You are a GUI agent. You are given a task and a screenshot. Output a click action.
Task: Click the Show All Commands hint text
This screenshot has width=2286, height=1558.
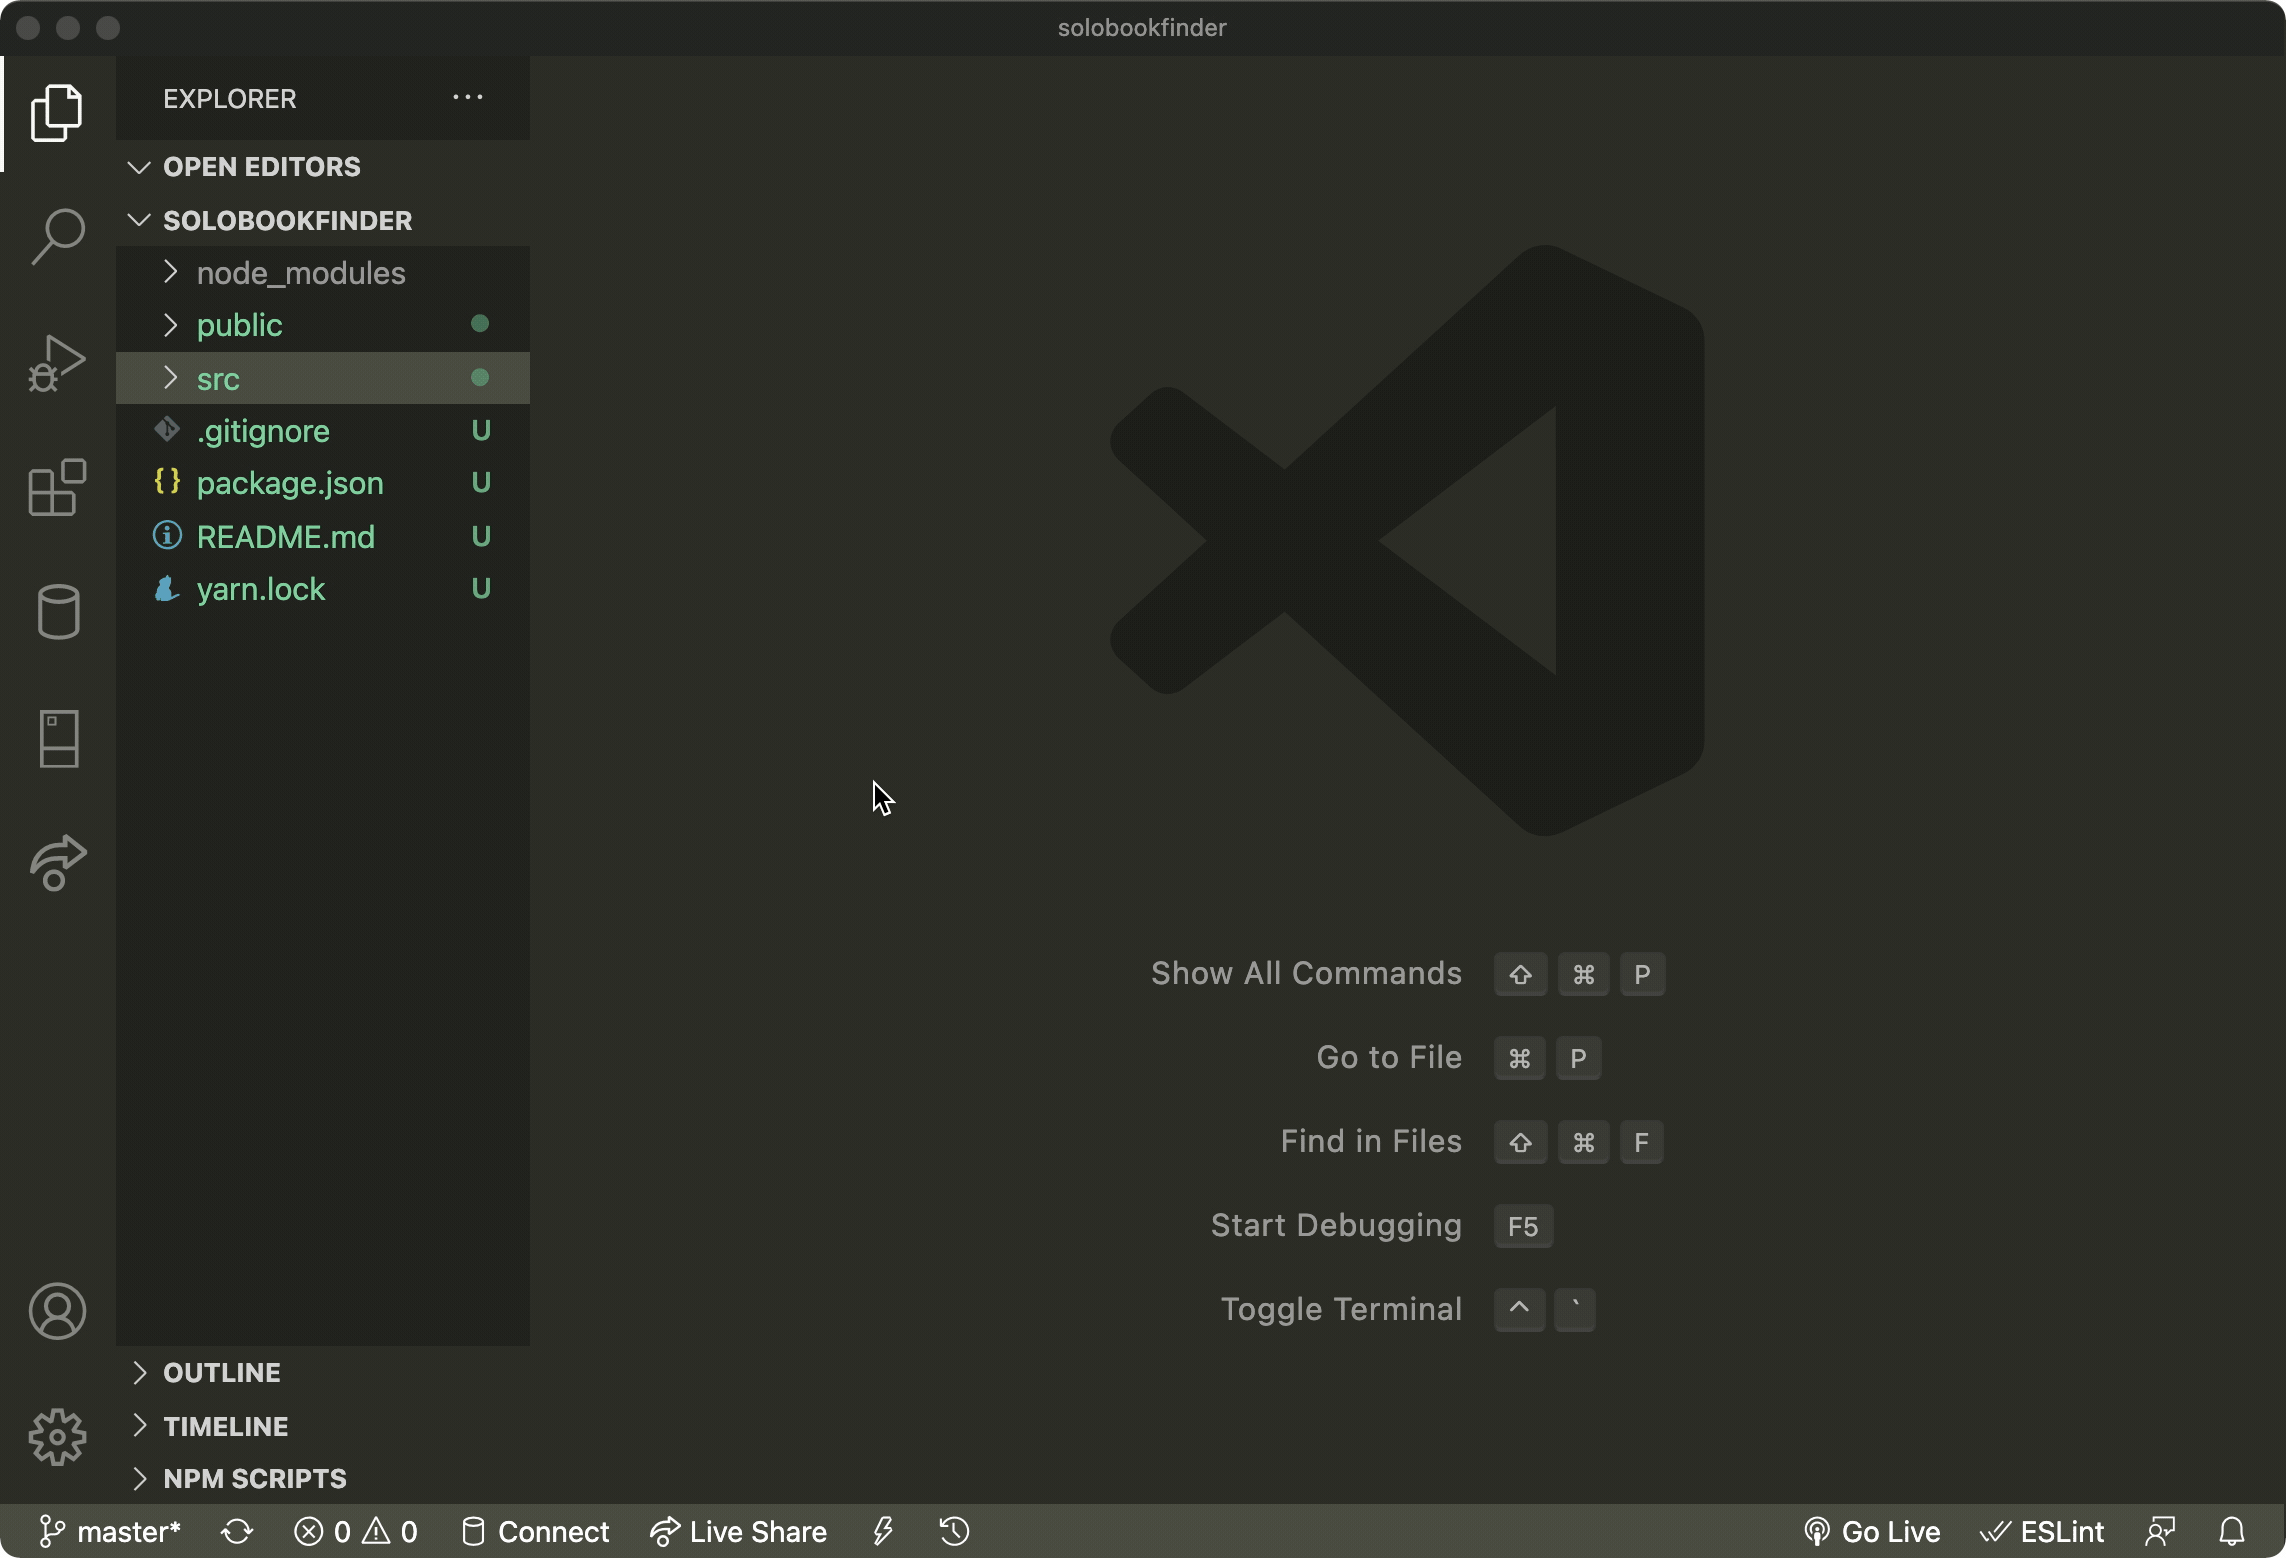pos(1306,973)
